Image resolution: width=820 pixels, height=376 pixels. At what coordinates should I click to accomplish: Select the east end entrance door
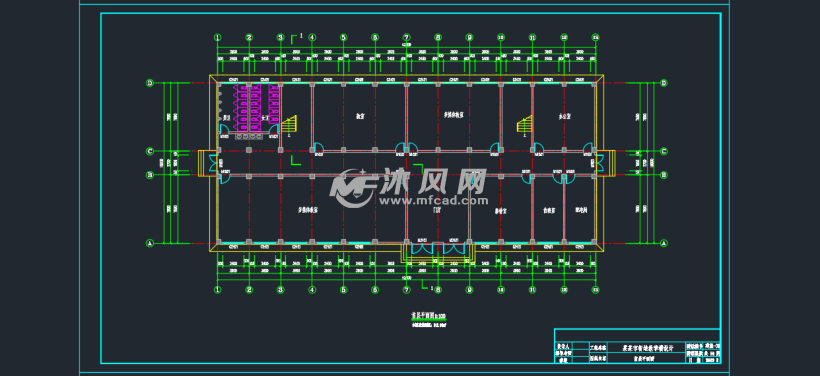pyautogui.click(x=599, y=163)
